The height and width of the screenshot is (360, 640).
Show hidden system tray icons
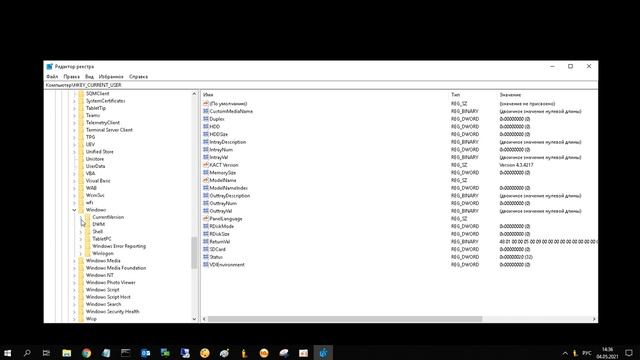click(565, 353)
